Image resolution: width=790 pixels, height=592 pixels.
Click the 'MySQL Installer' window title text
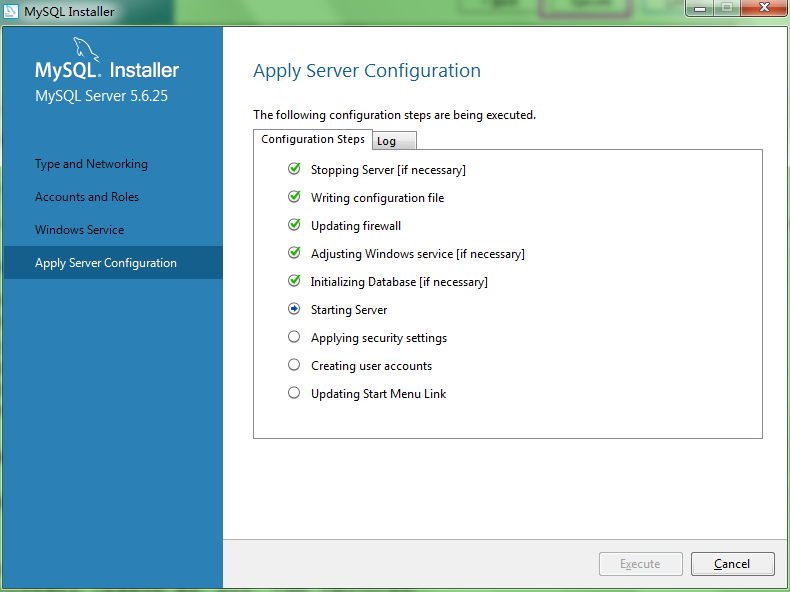pyautogui.click(x=69, y=12)
